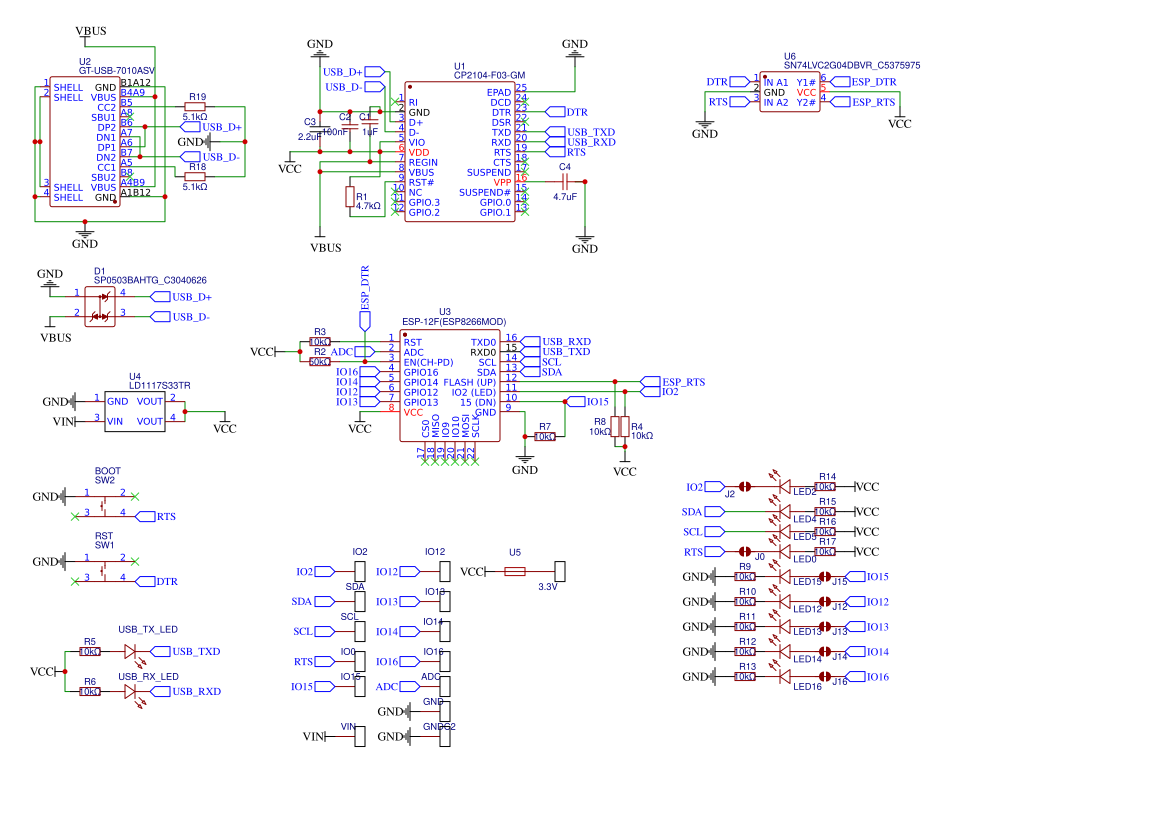Select the LD1117S33TR part label
1169x827 pixels.
click(160, 386)
